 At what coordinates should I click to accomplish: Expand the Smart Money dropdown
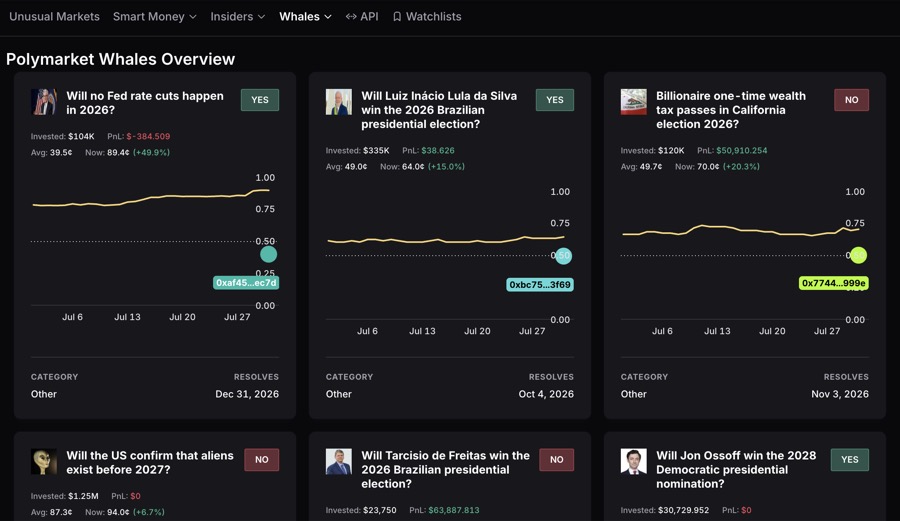click(154, 17)
